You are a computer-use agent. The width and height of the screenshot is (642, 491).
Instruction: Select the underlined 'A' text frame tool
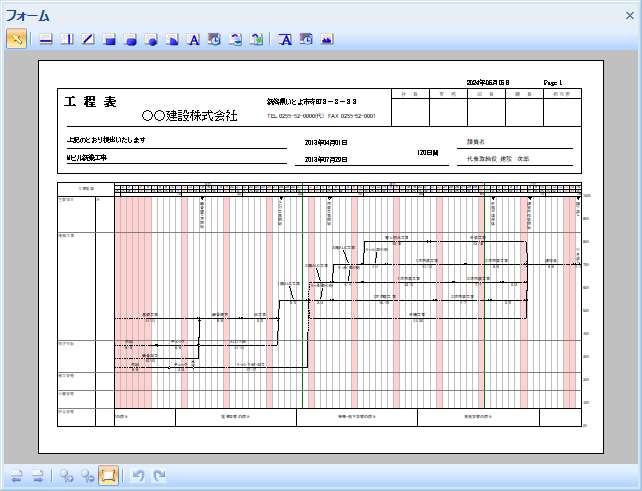tap(285, 39)
